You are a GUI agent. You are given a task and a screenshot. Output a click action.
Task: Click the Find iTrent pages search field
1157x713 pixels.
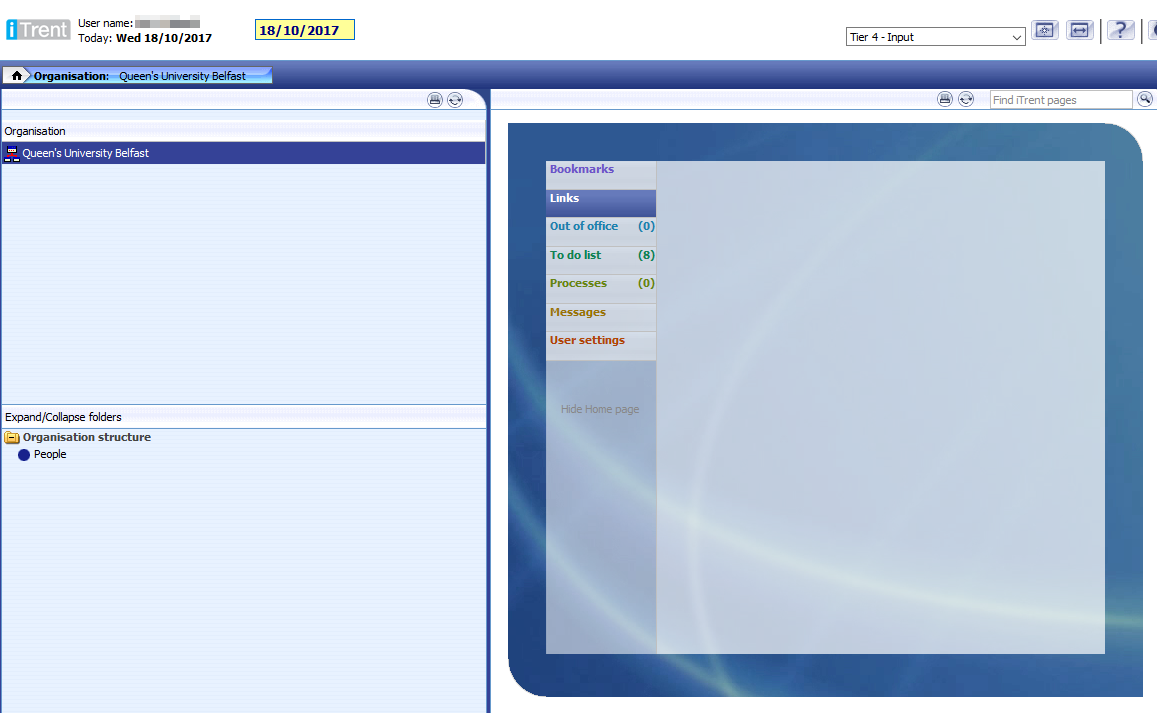tap(1060, 100)
